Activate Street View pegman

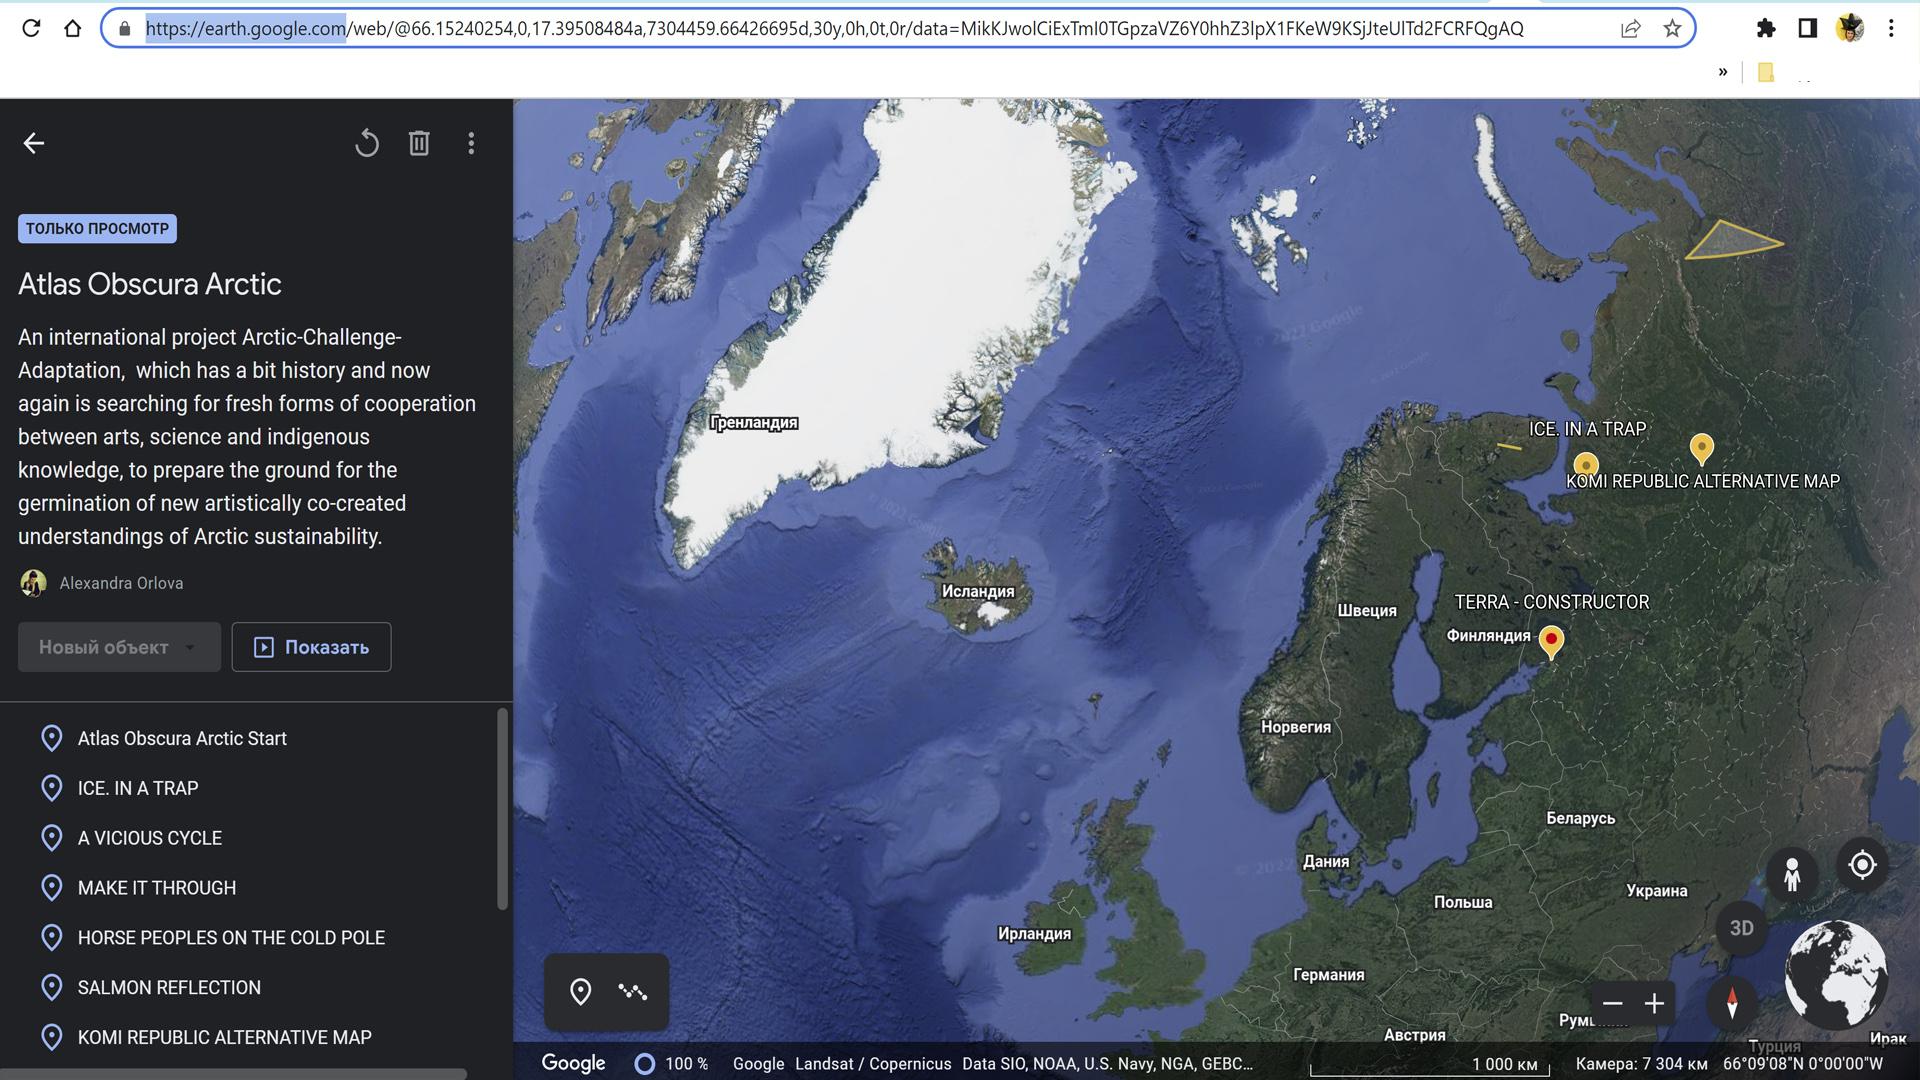click(1792, 875)
